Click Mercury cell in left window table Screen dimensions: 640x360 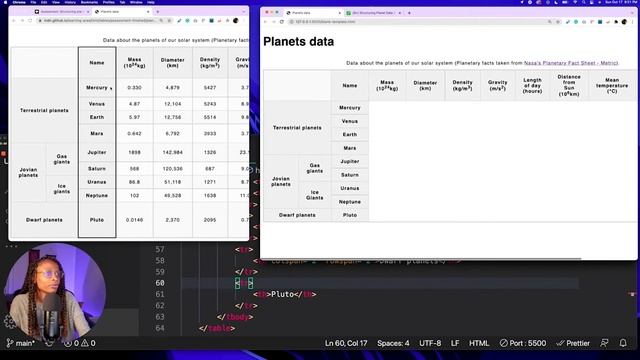[97, 88]
